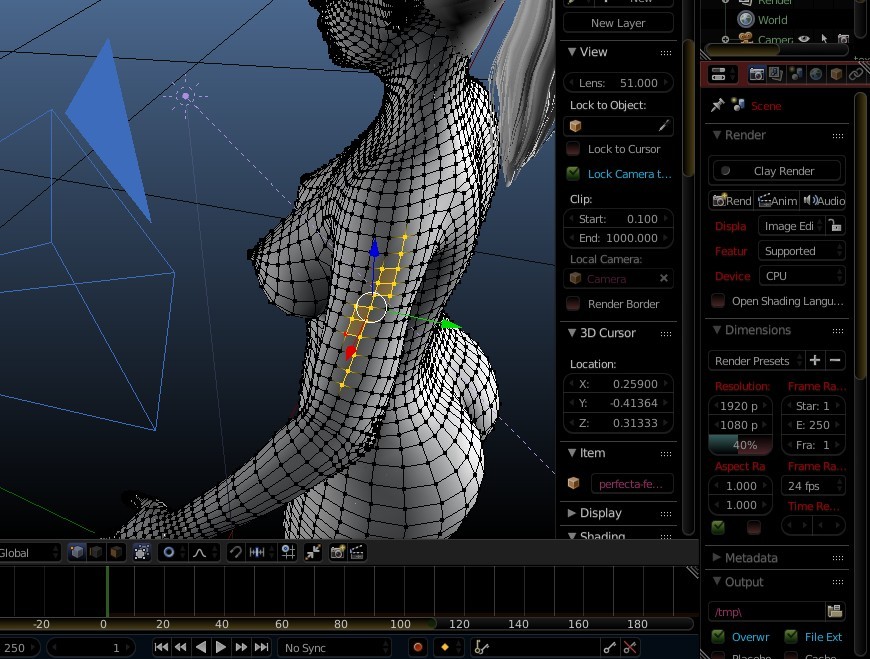Image resolution: width=870 pixels, height=659 pixels.
Task: Switch to the Render Layers tab
Action: tap(778, 73)
